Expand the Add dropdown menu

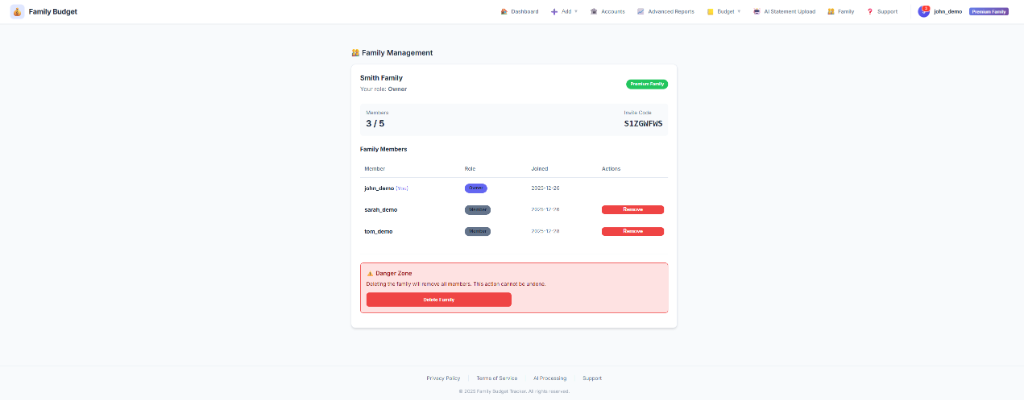(565, 12)
